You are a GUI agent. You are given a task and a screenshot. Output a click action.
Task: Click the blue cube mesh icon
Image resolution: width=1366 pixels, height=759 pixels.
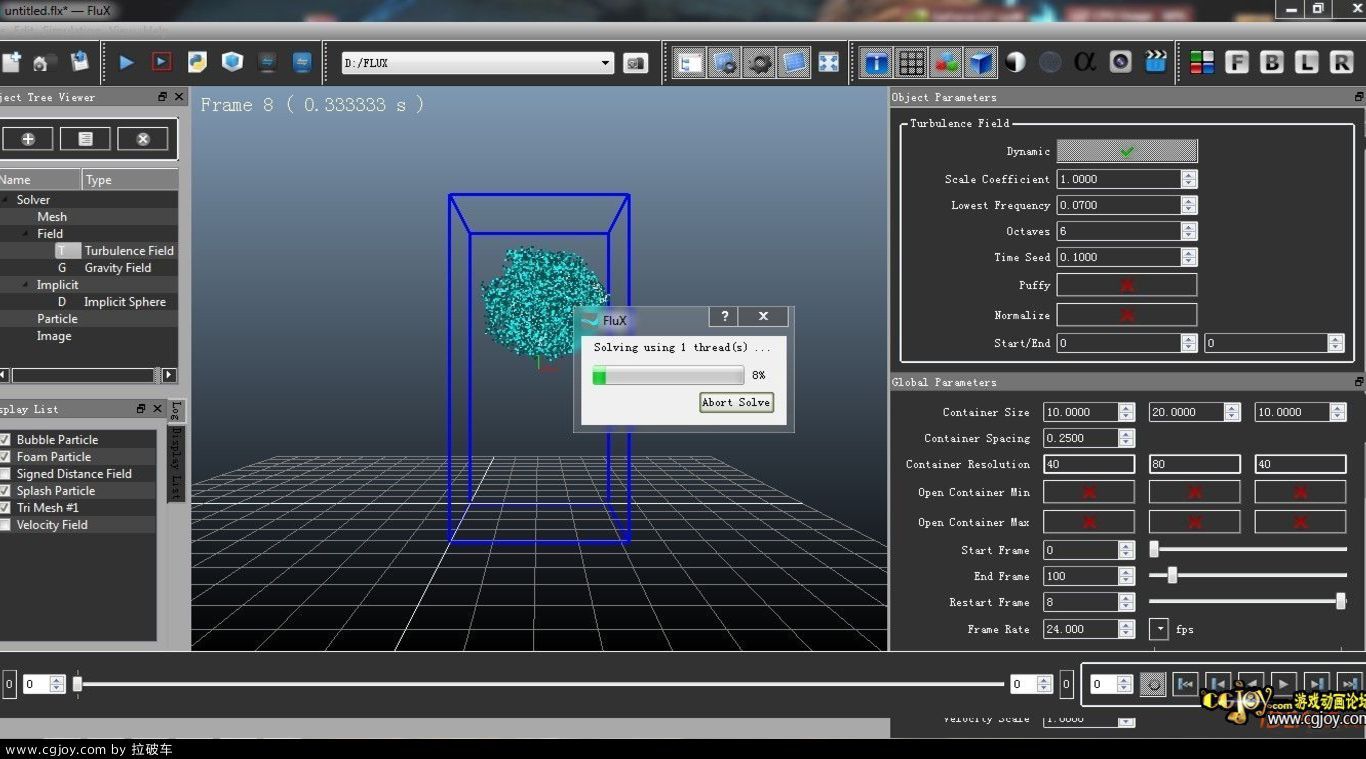click(232, 62)
